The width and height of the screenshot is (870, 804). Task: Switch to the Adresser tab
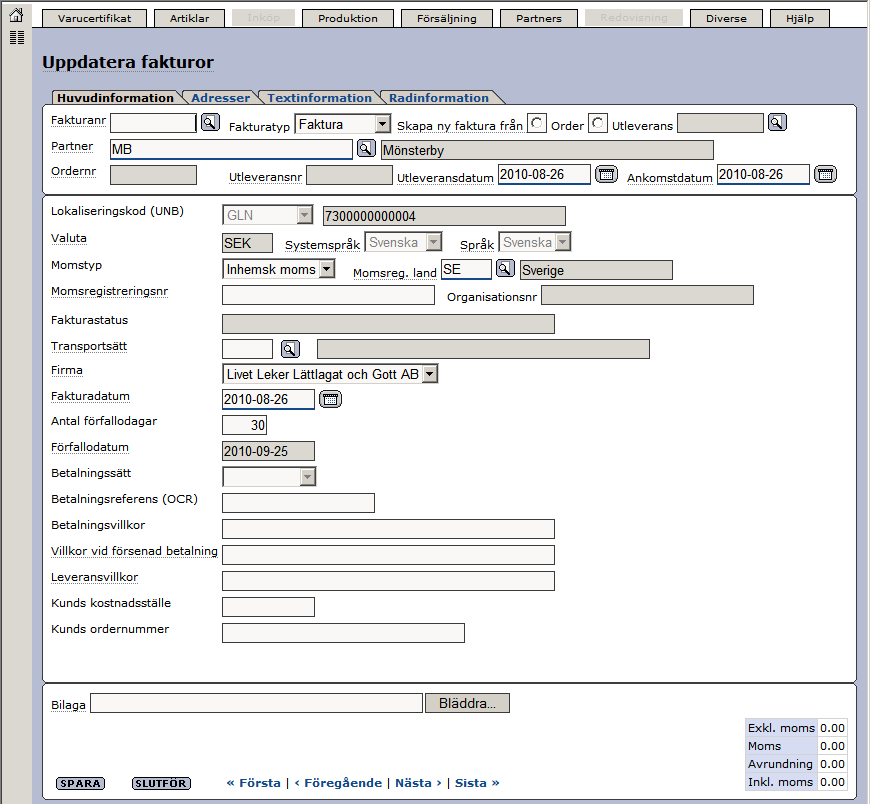coord(221,98)
